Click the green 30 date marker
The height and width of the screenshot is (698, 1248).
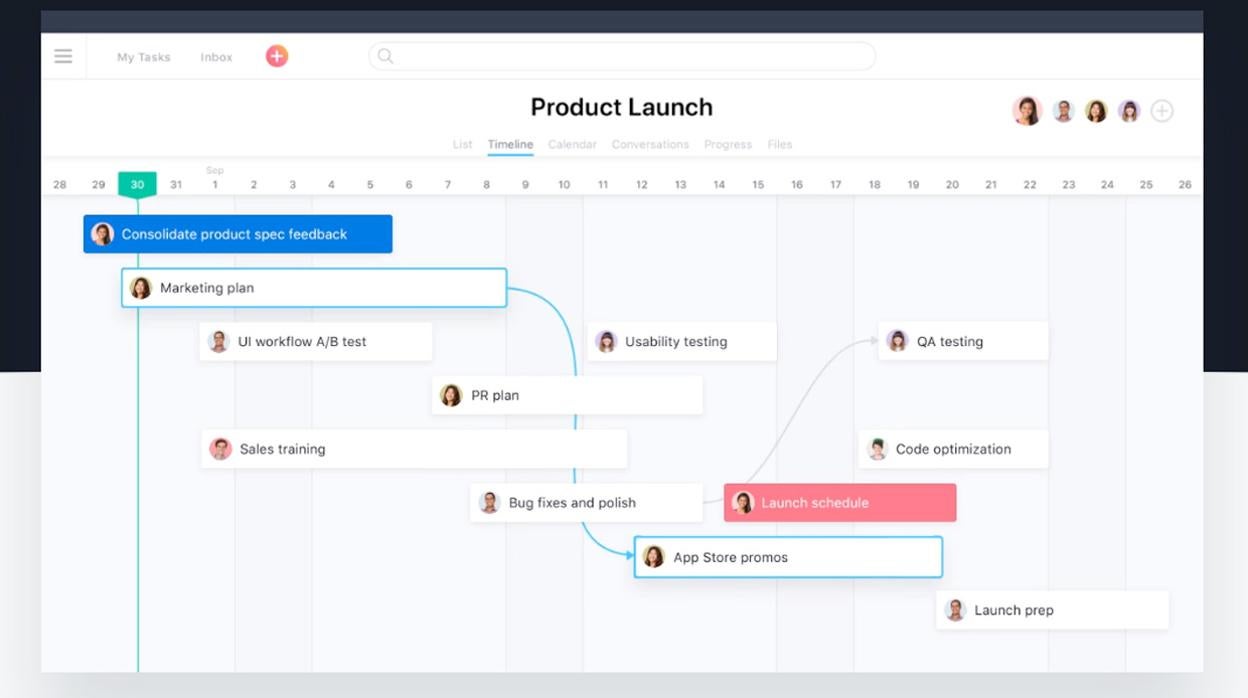138,184
